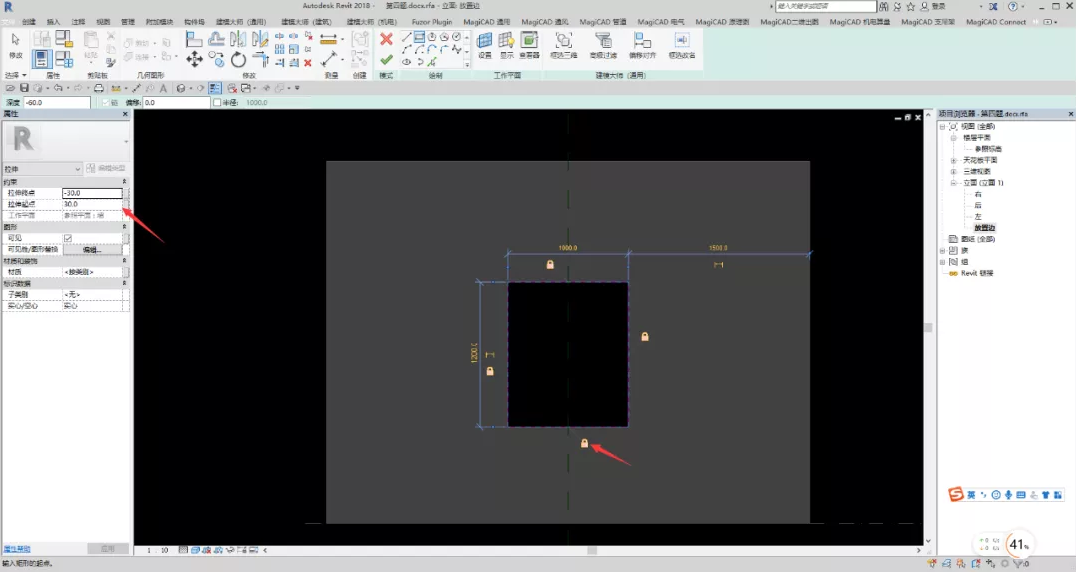Click the Rotate tool in Modify panel
Viewport: 1076px width, 572px height.
[x=238, y=60]
